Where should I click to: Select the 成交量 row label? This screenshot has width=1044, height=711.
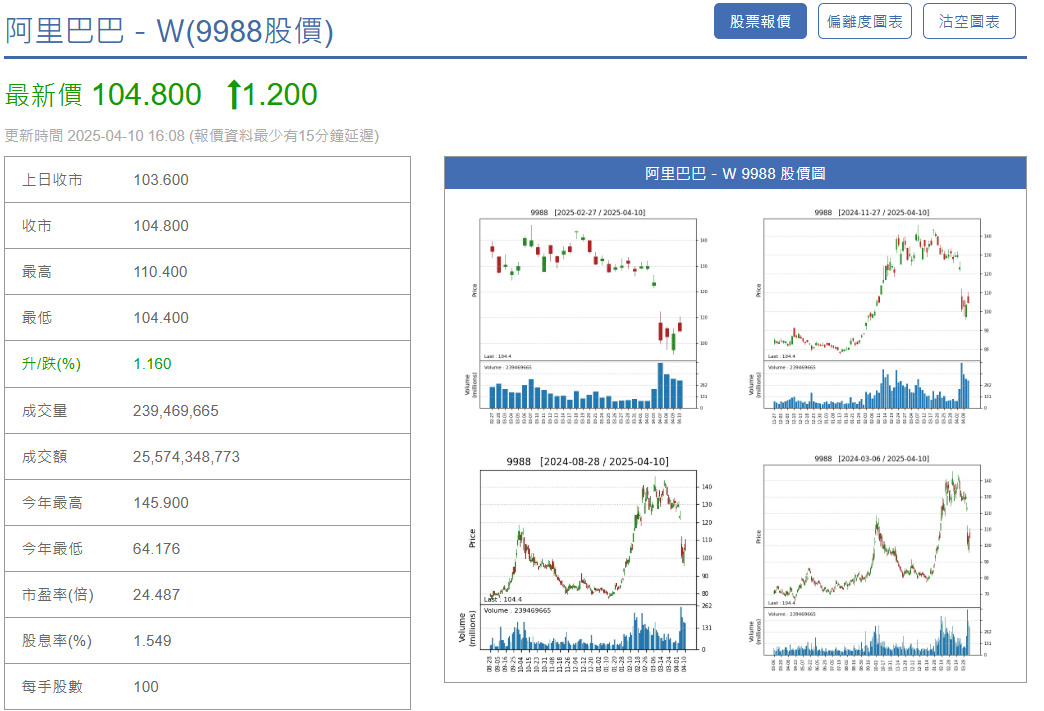tap(45, 411)
